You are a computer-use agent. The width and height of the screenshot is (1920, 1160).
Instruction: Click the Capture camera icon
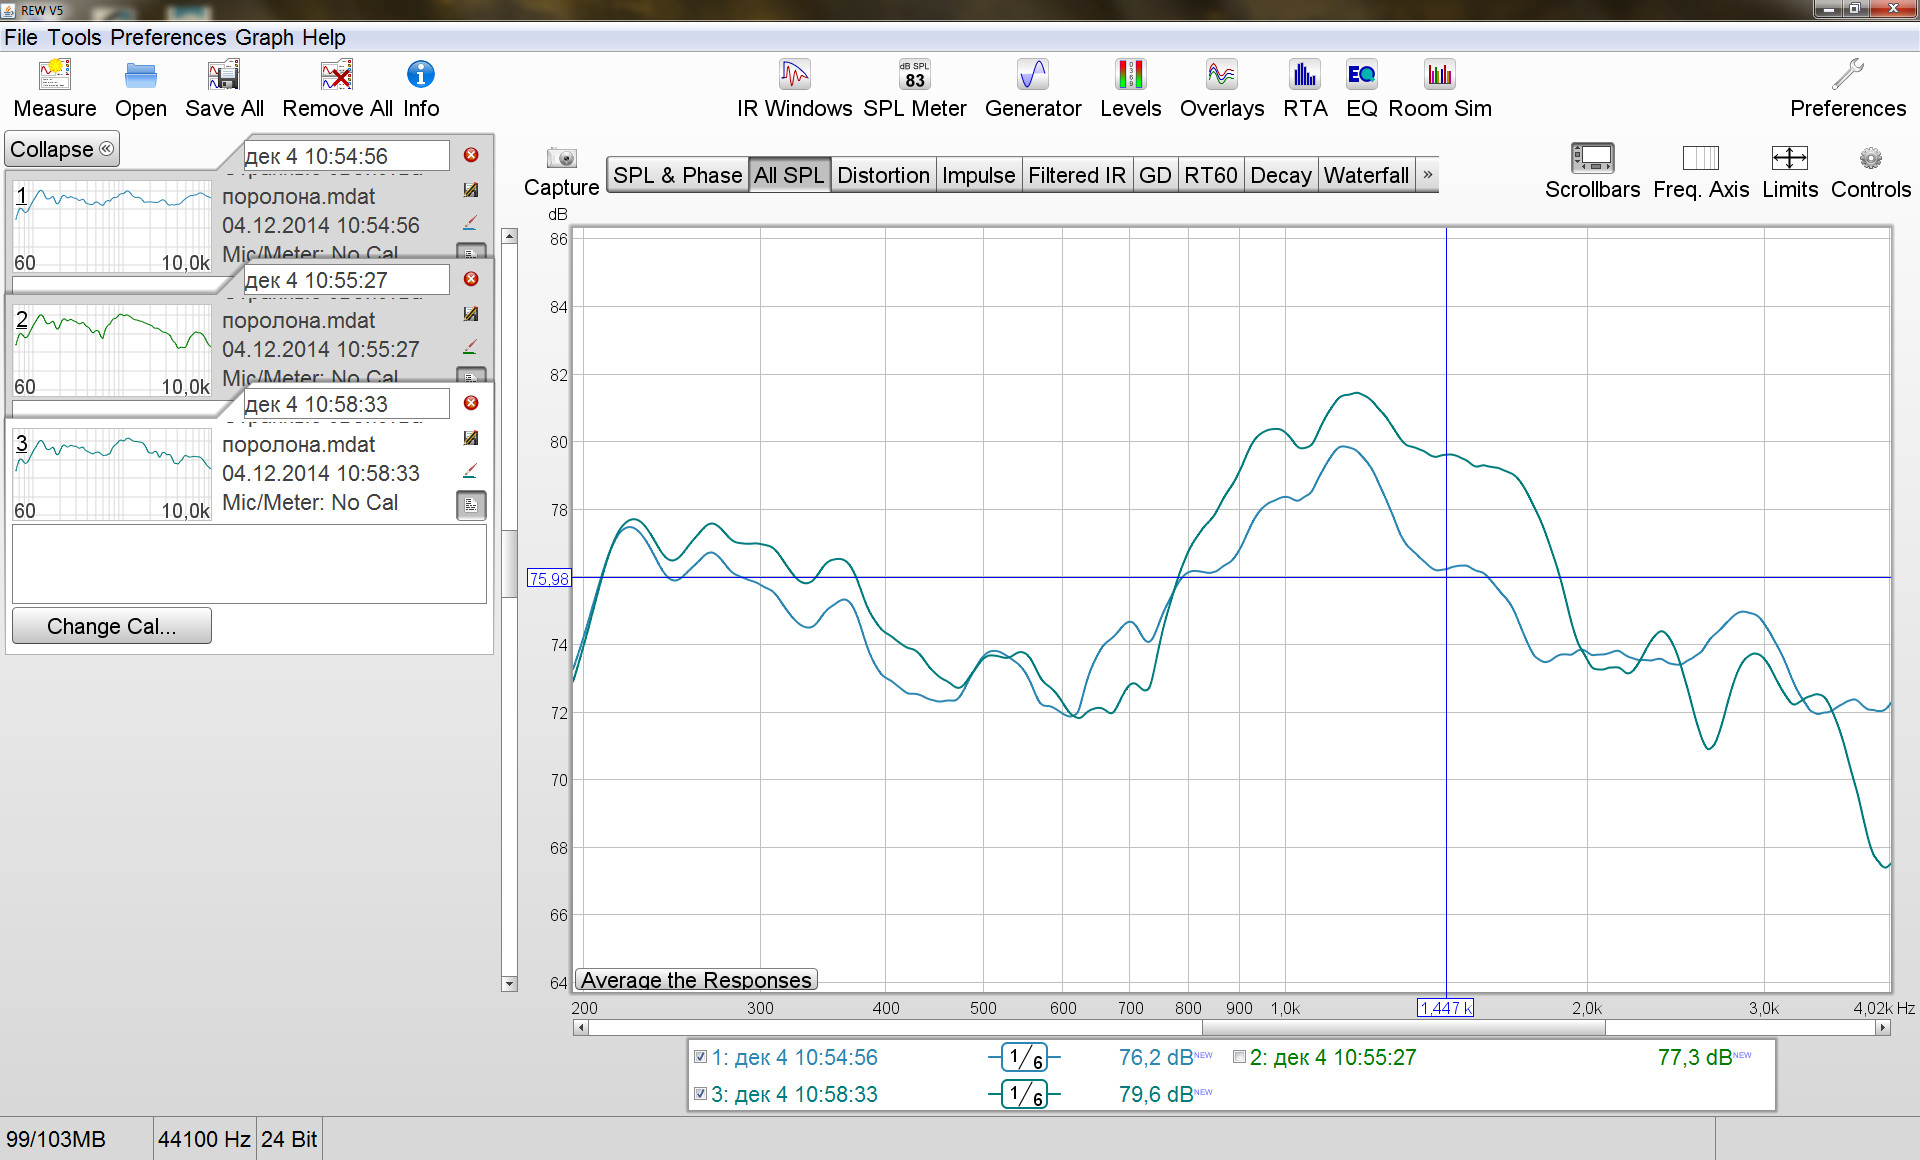561,159
